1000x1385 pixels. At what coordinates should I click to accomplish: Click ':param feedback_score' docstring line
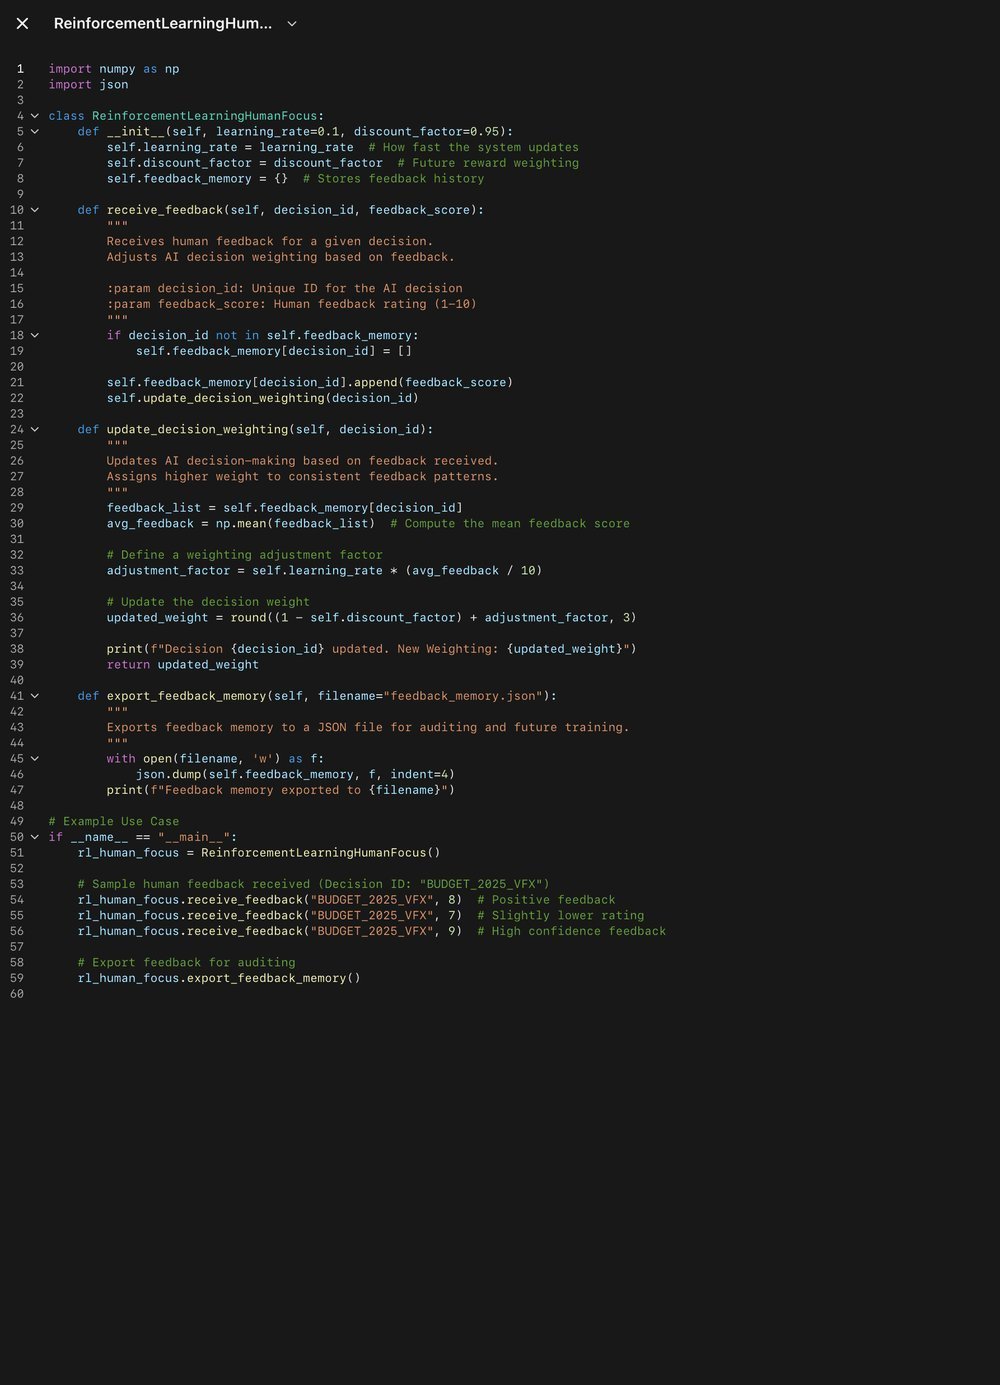[x=292, y=304]
